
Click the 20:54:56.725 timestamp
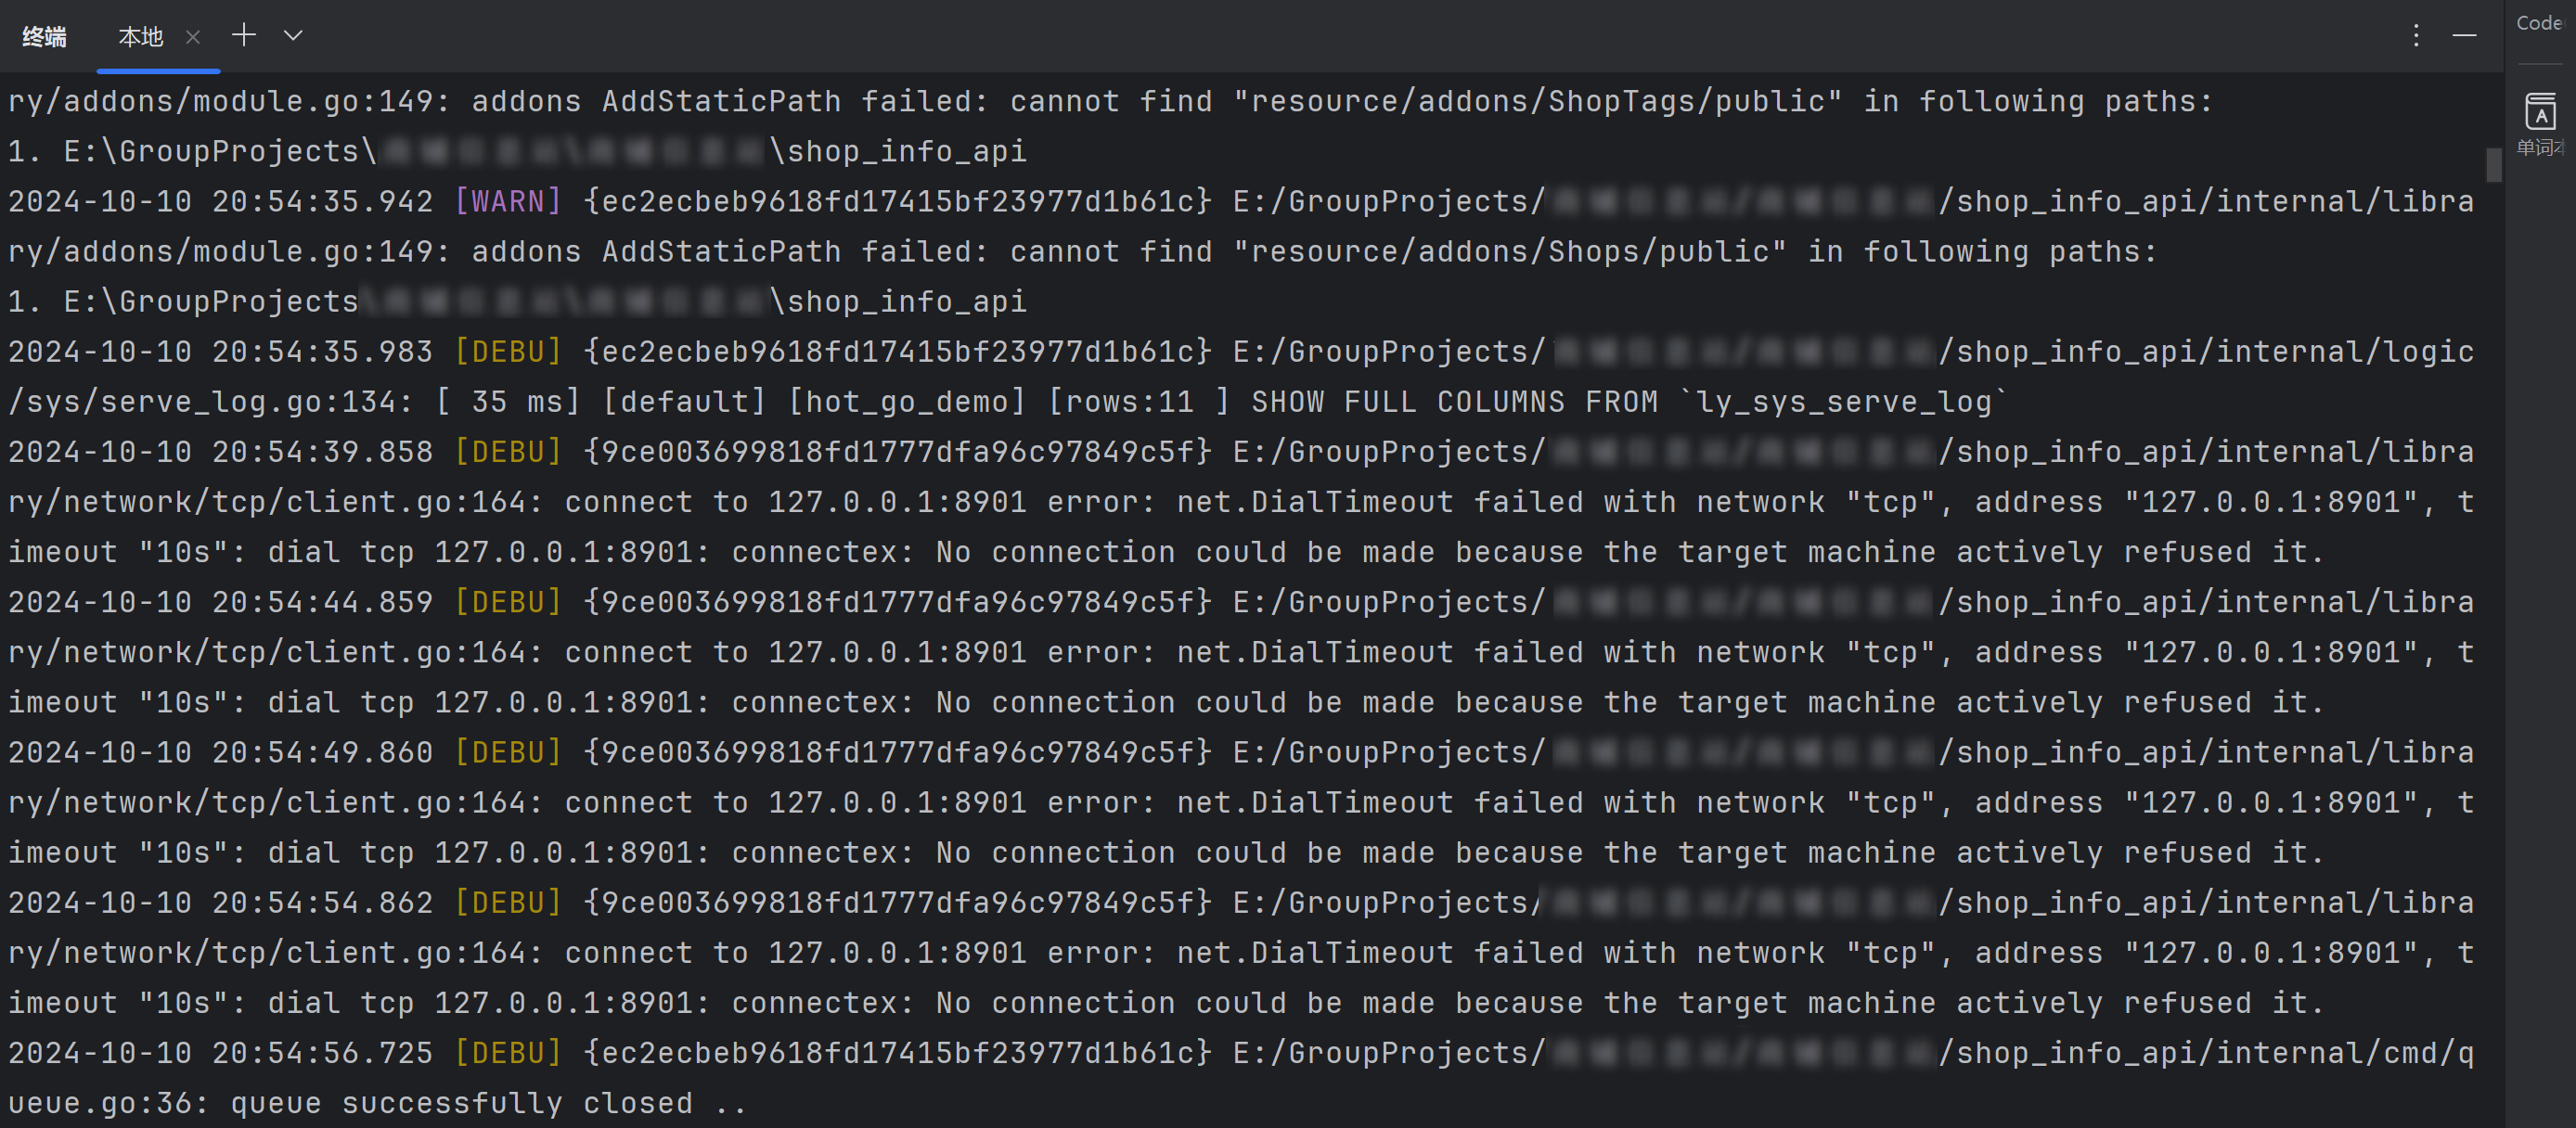click(322, 1053)
